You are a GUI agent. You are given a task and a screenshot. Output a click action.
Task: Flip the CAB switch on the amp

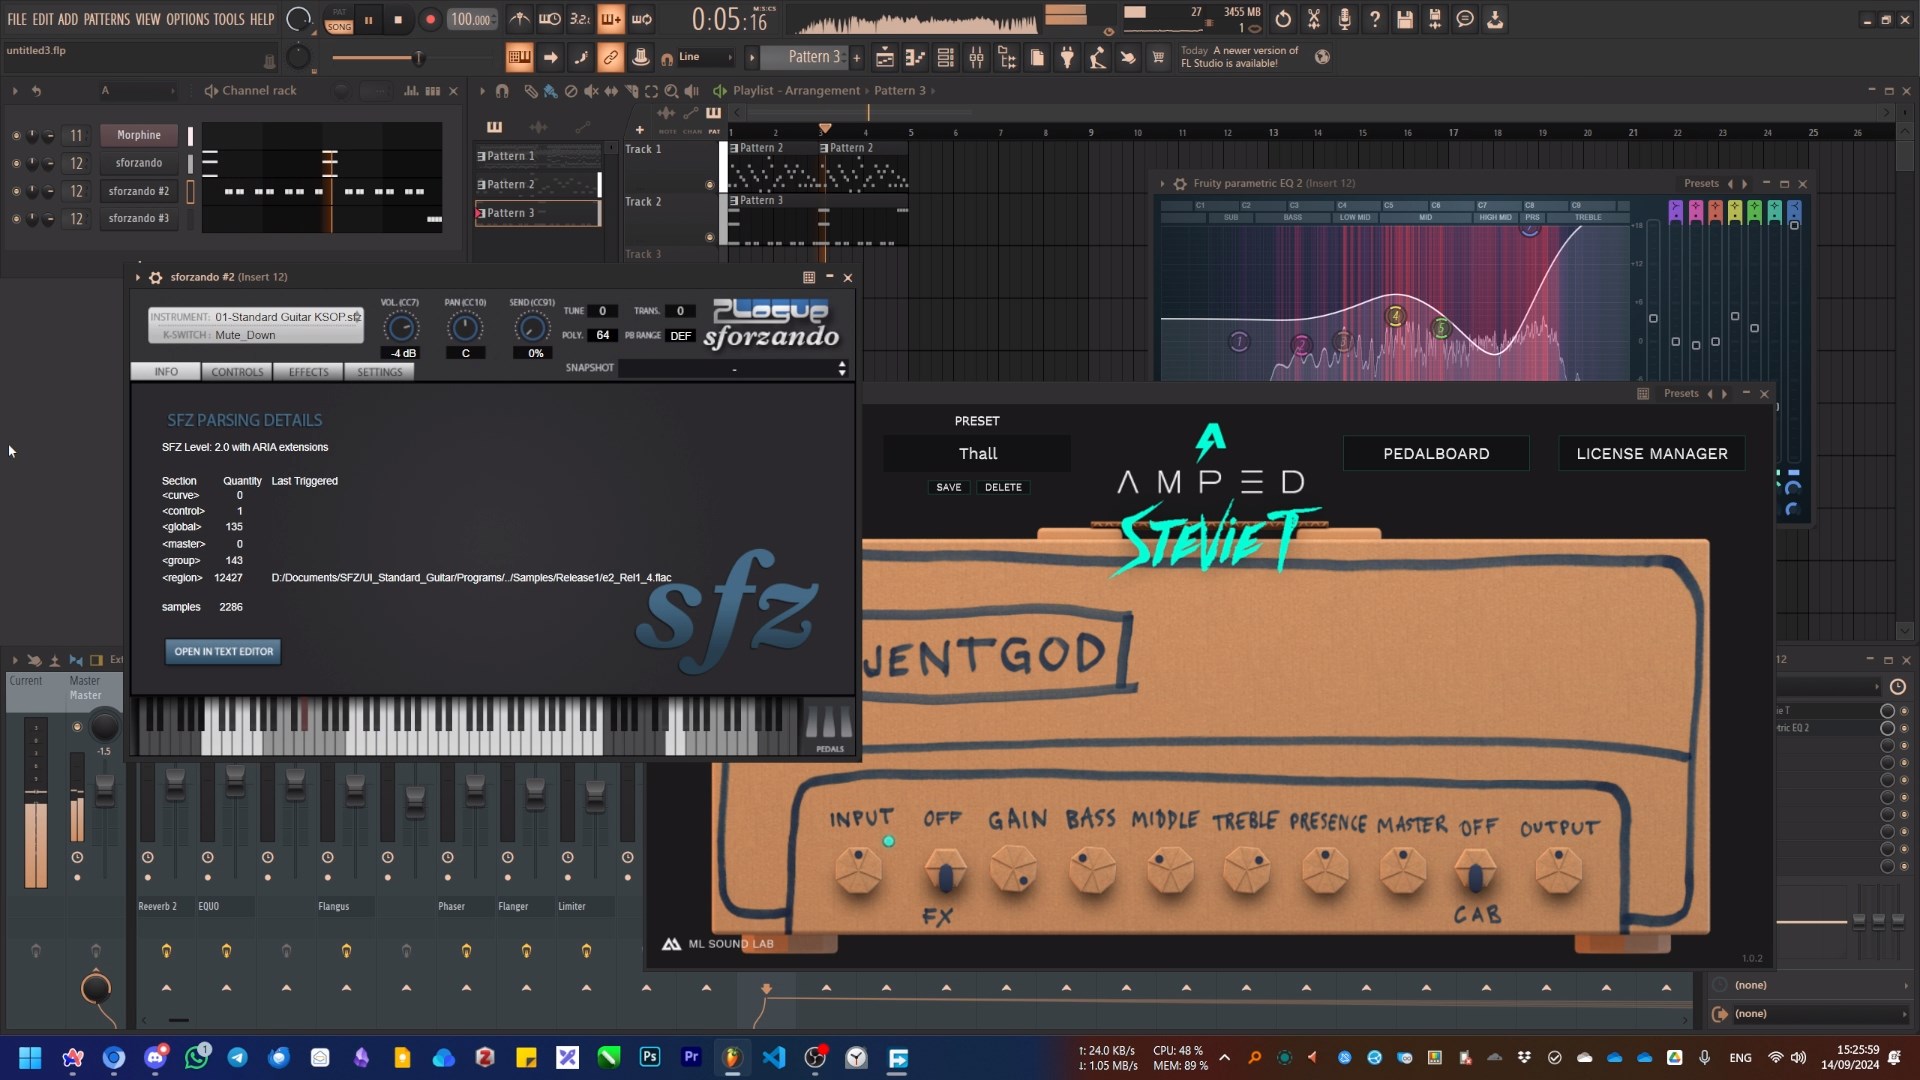(x=1475, y=873)
